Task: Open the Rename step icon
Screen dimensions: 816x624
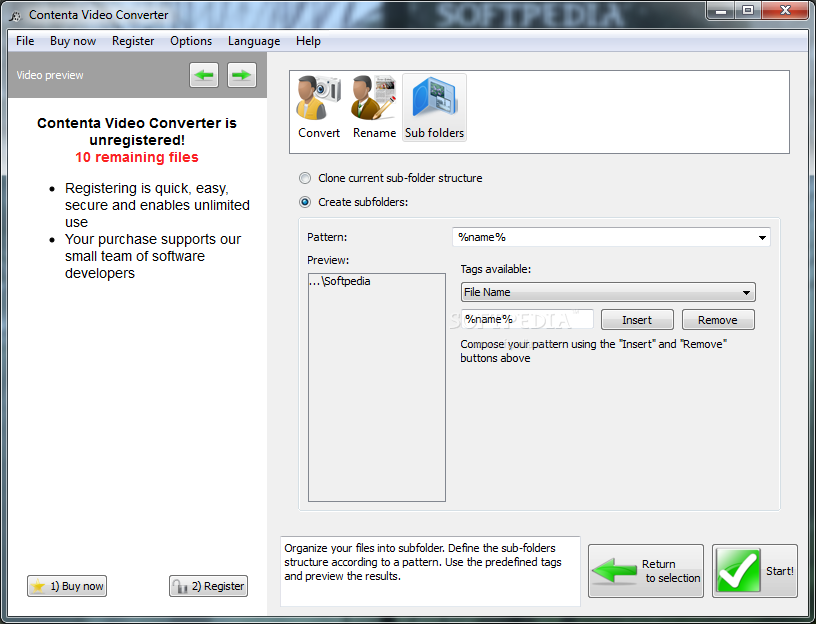Action: [374, 107]
